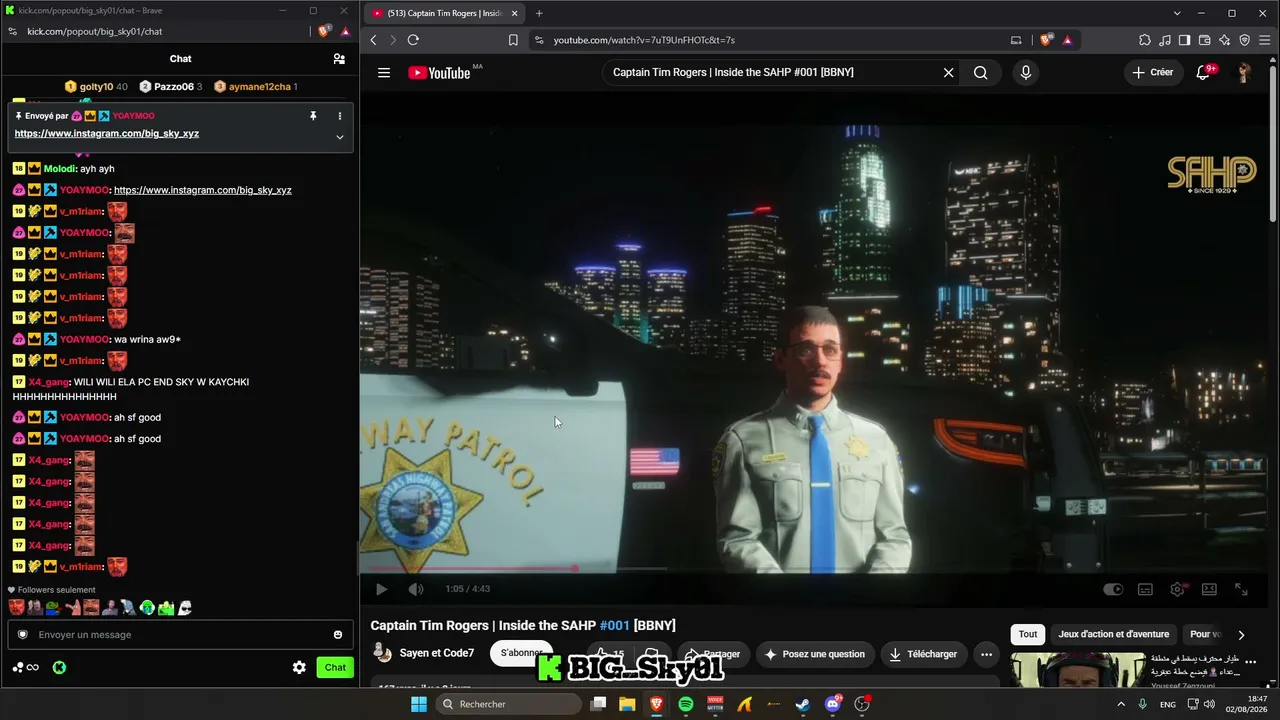Open pinned message three-dot options

point(339,116)
